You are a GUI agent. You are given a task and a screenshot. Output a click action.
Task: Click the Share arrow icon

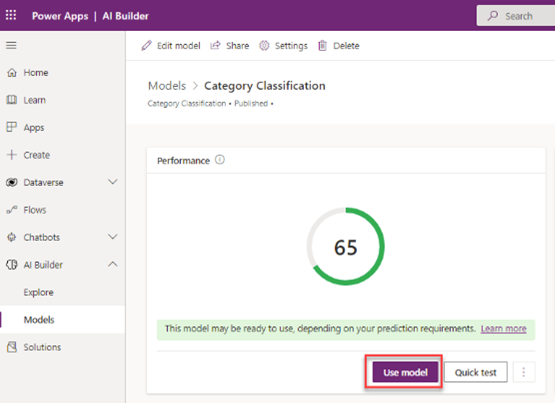click(215, 46)
